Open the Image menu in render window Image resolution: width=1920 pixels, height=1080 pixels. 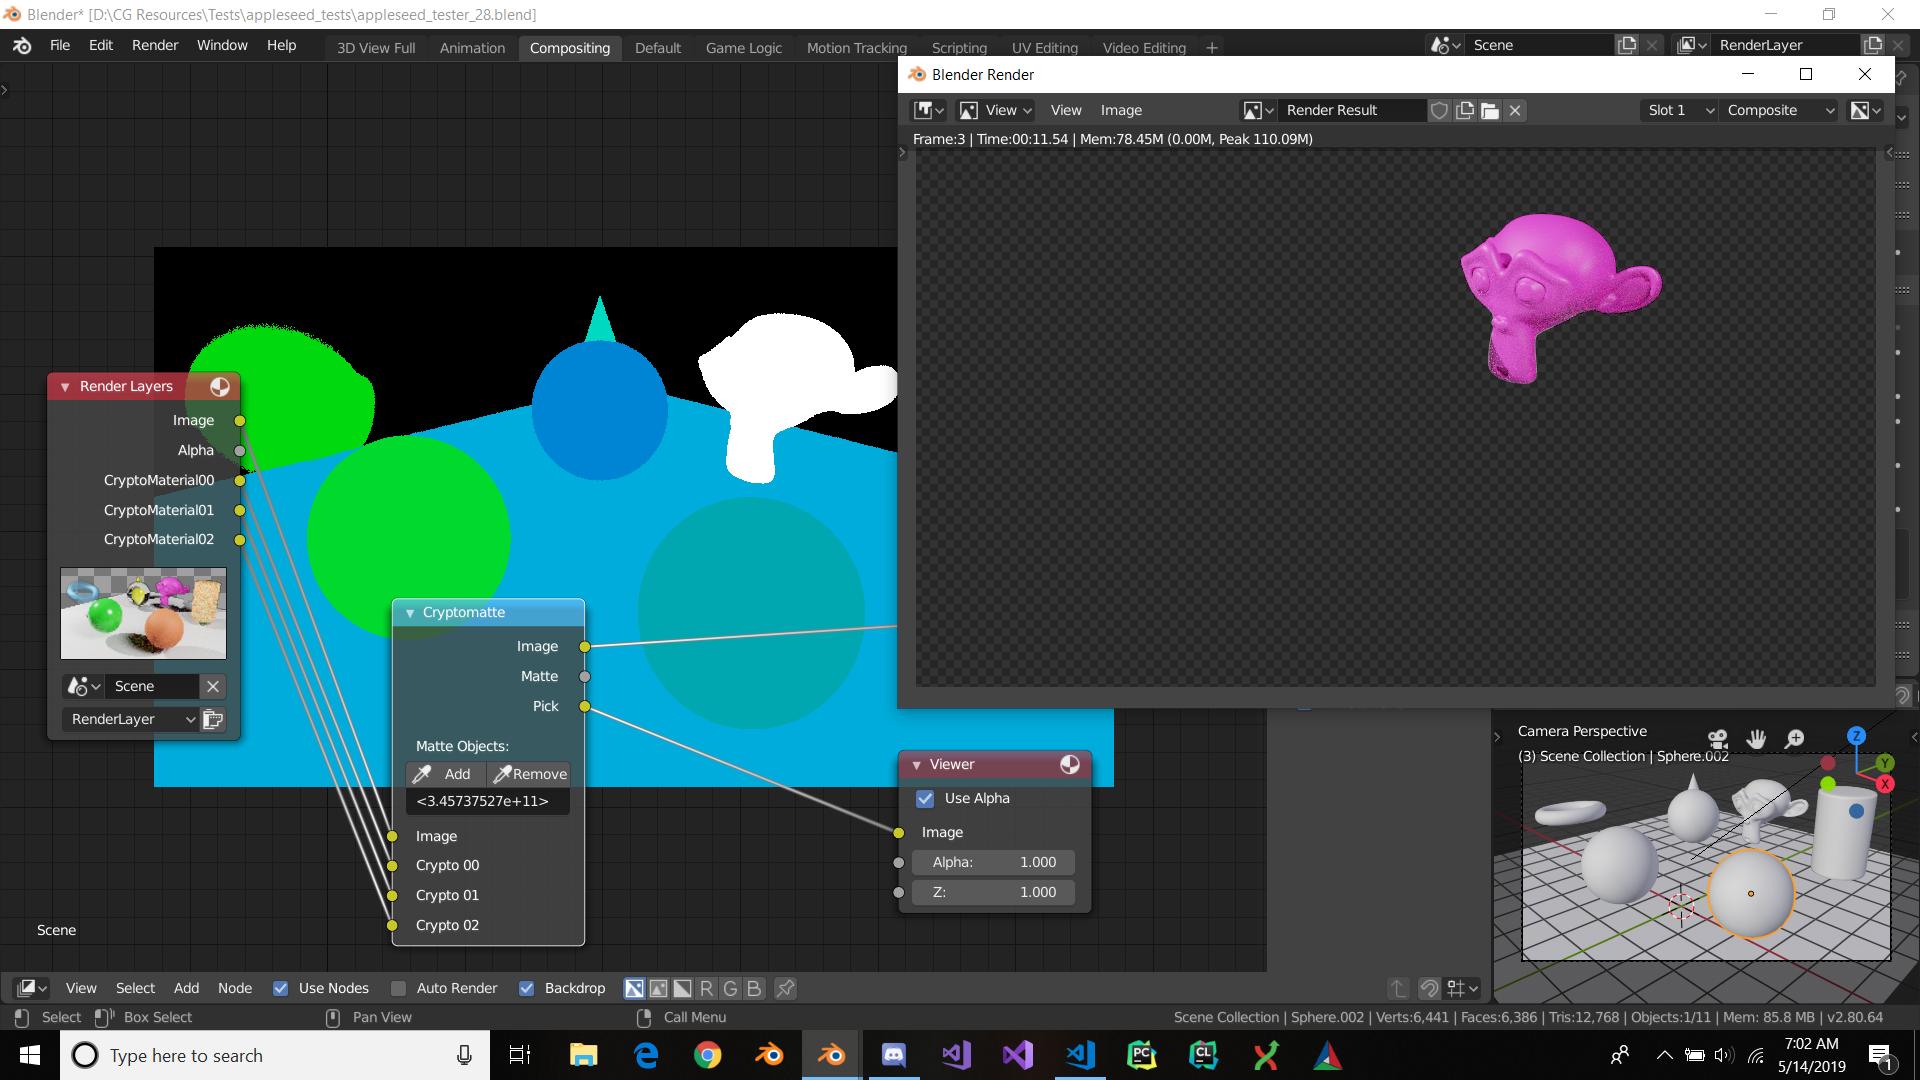click(x=1121, y=111)
